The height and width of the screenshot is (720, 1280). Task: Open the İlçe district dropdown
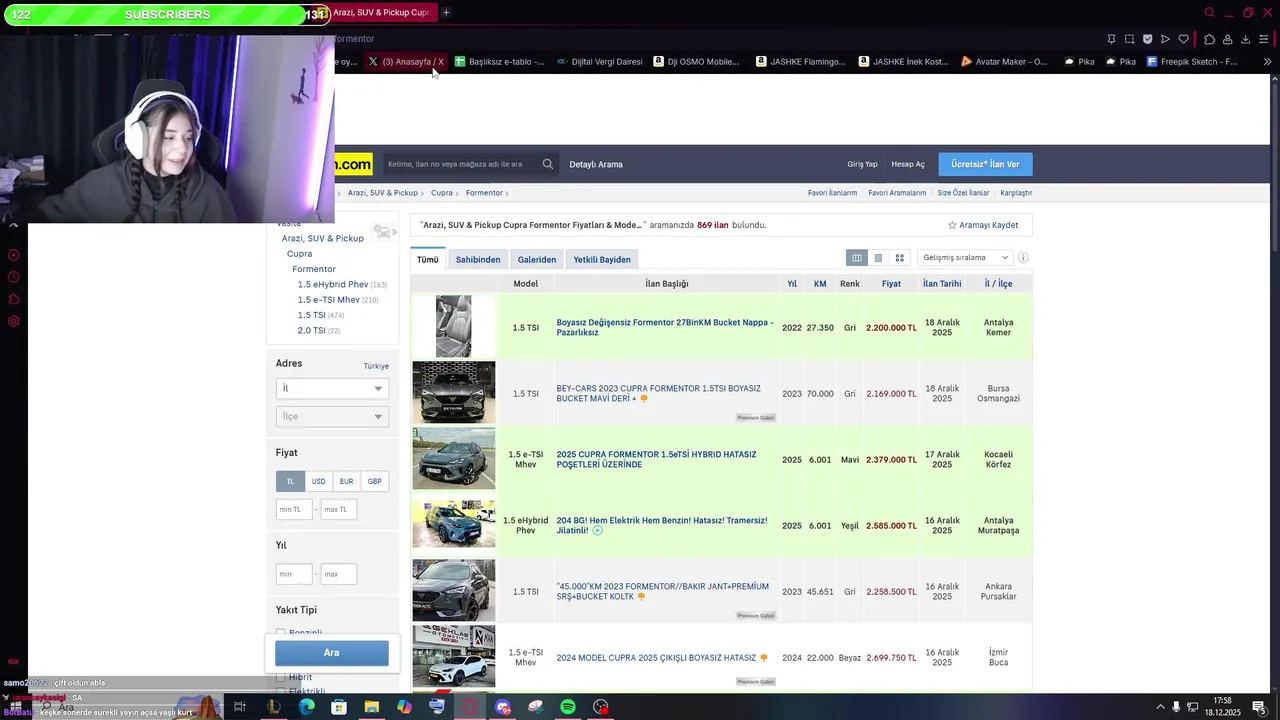click(332, 416)
